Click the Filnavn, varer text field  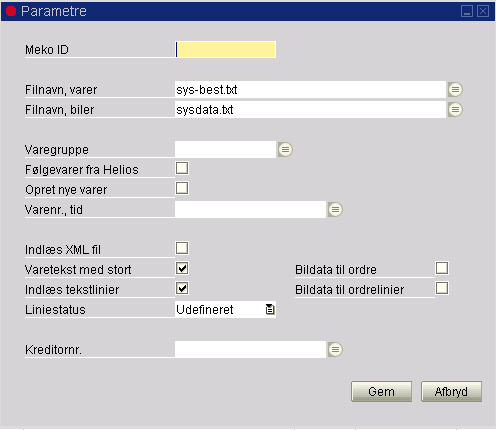coord(310,90)
